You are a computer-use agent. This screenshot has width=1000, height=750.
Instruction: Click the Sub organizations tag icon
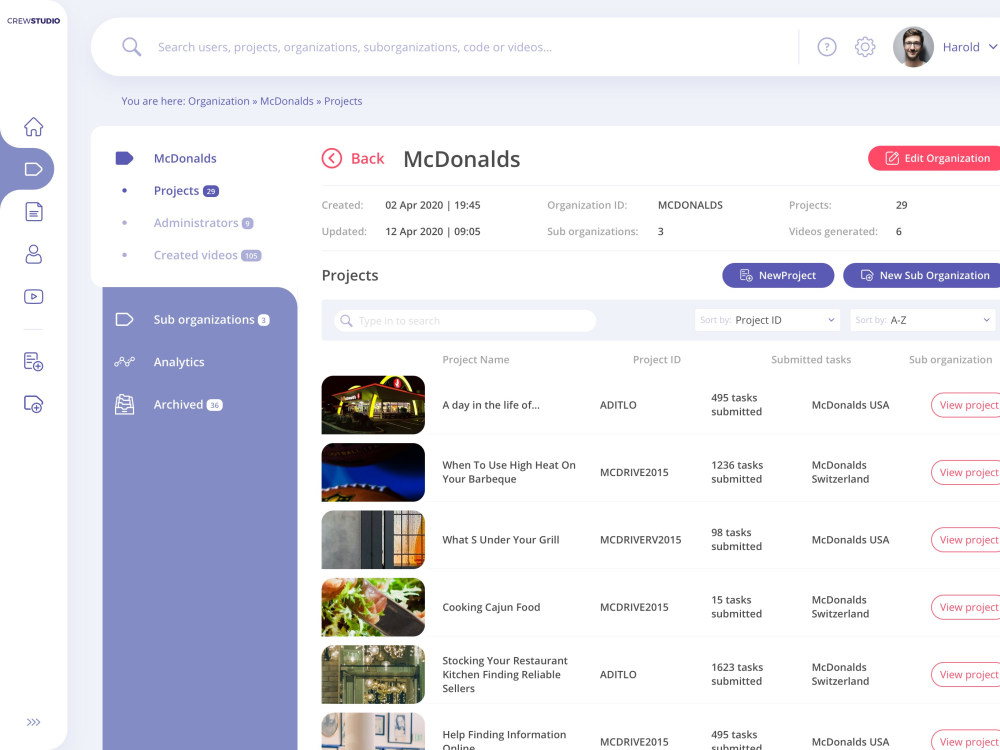tap(124, 320)
